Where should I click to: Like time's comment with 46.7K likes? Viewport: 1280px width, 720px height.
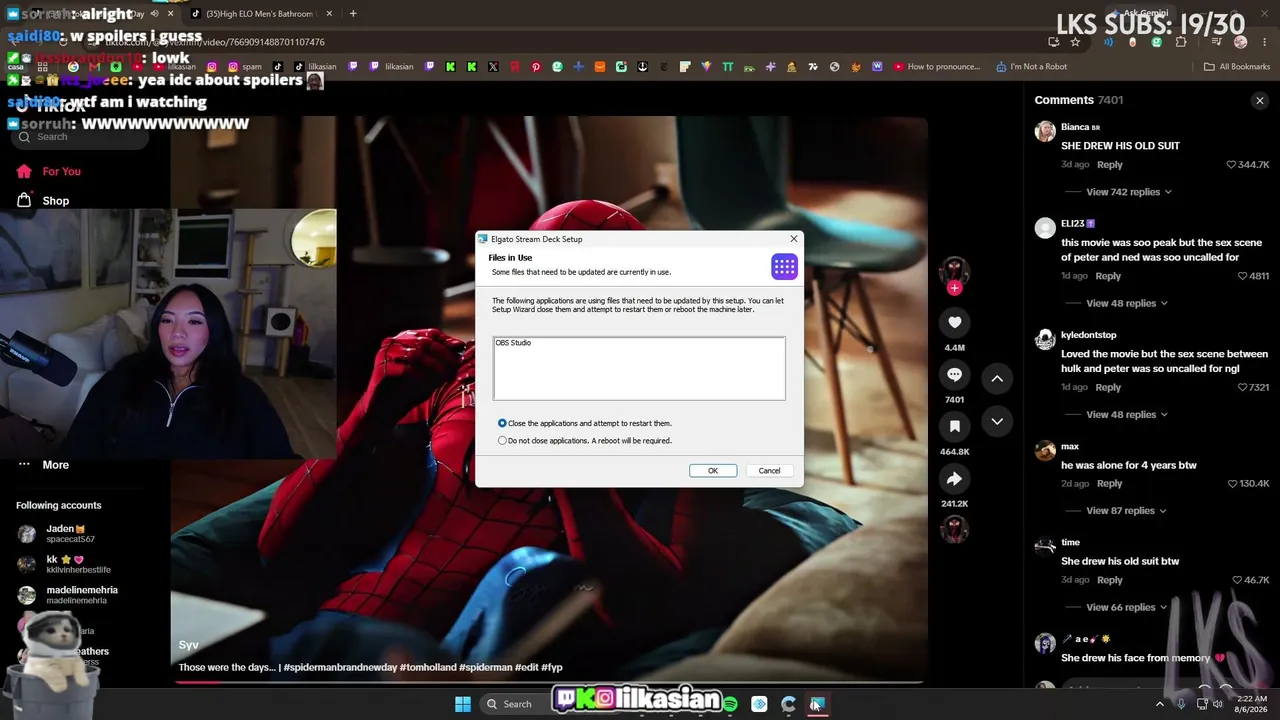tap(1237, 580)
